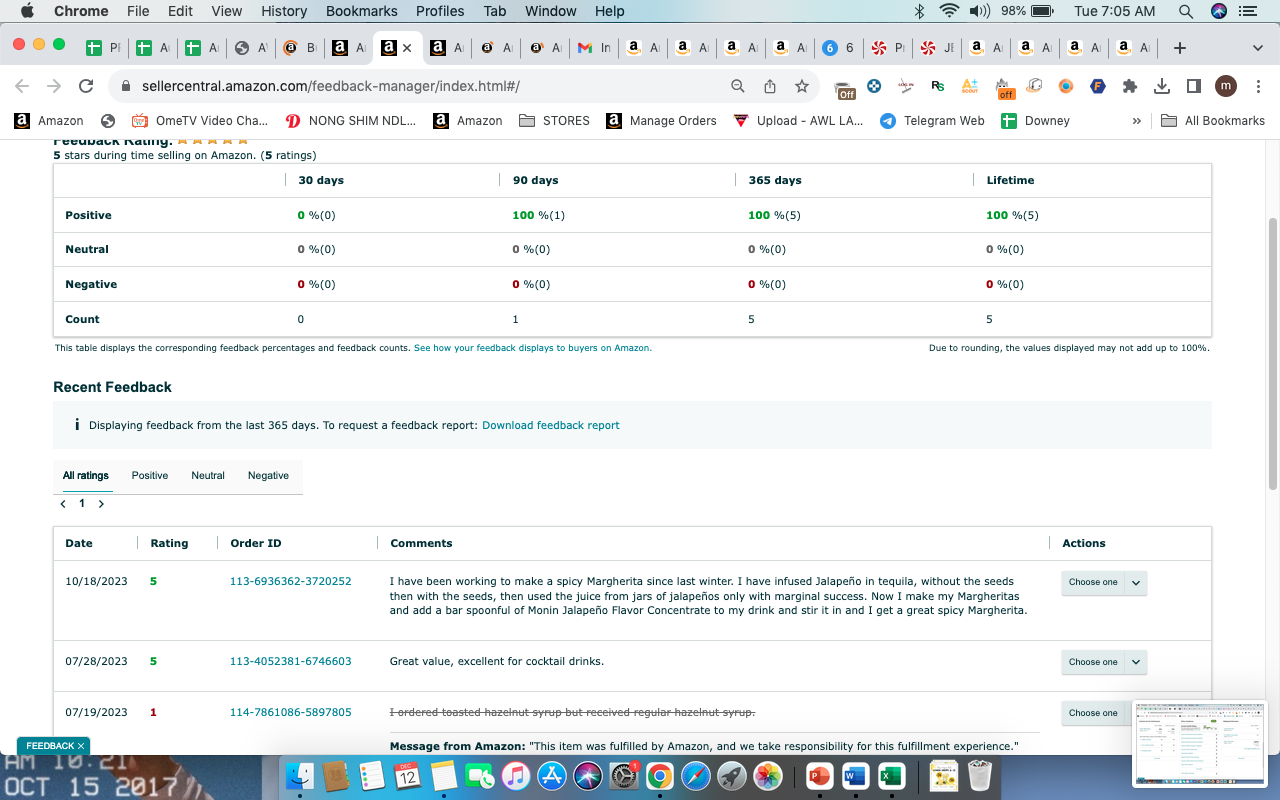Open Chrome Downloads arrow icon

coord(1162,86)
